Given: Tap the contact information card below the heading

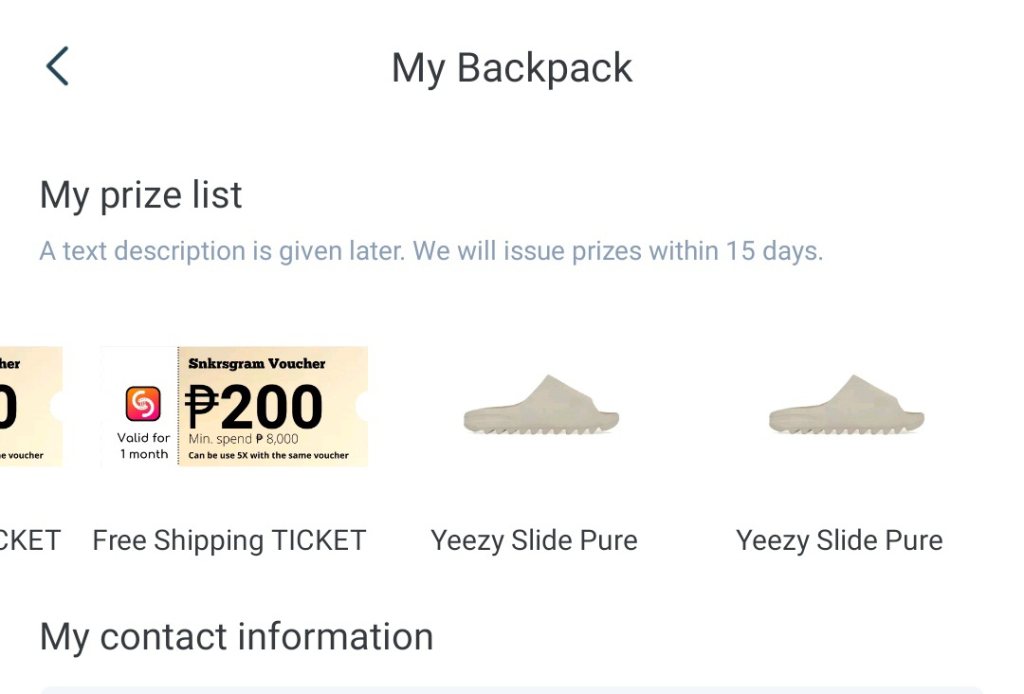Looking at the screenshot, I should pyautogui.click(x=511, y=690).
